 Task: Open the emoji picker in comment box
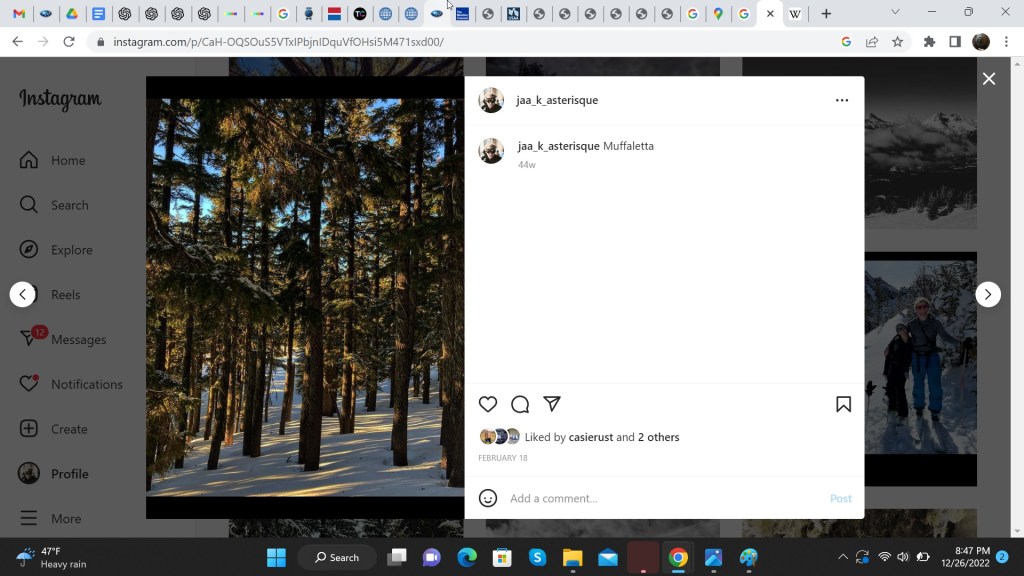pyautogui.click(x=488, y=498)
